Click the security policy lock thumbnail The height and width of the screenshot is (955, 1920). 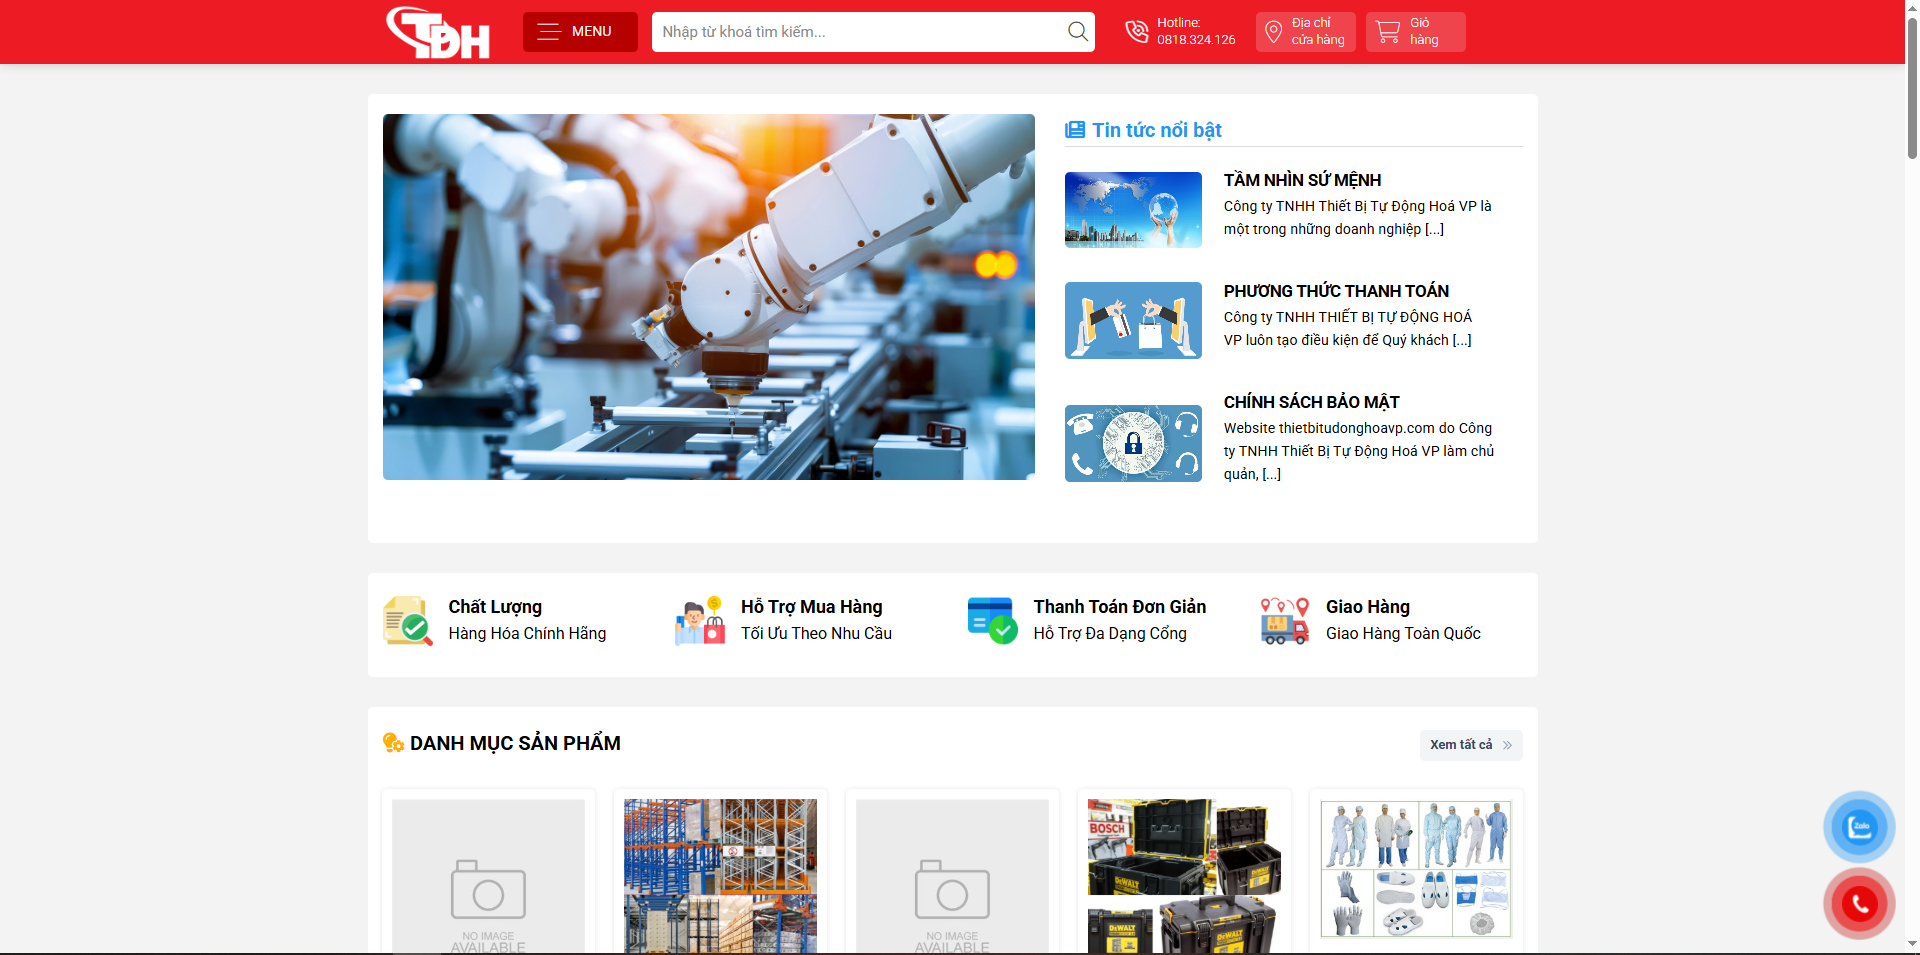[1133, 443]
